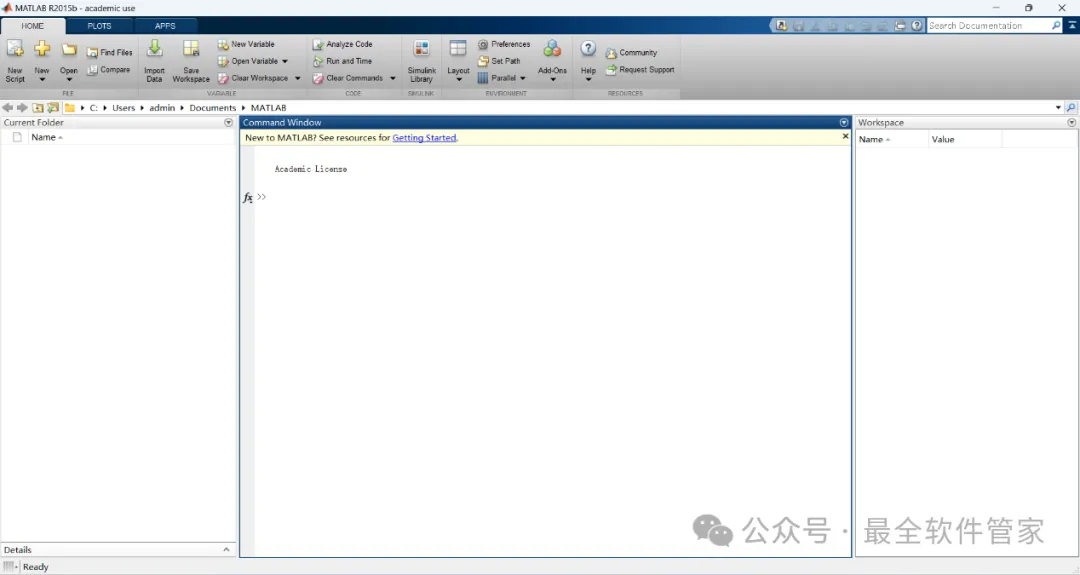Click Run and Time
This screenshot has width=1080, height=575.
pos(342,61)
